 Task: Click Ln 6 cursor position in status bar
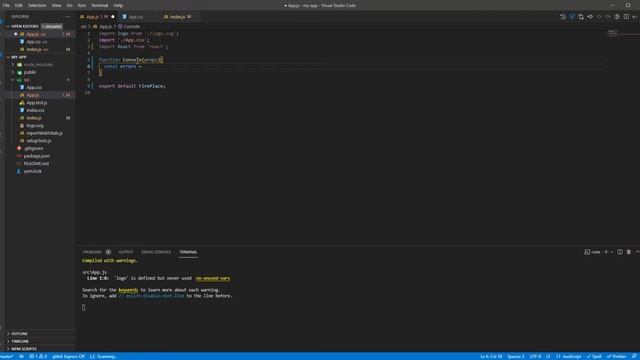pyautogui.click(x=491, y=356)
